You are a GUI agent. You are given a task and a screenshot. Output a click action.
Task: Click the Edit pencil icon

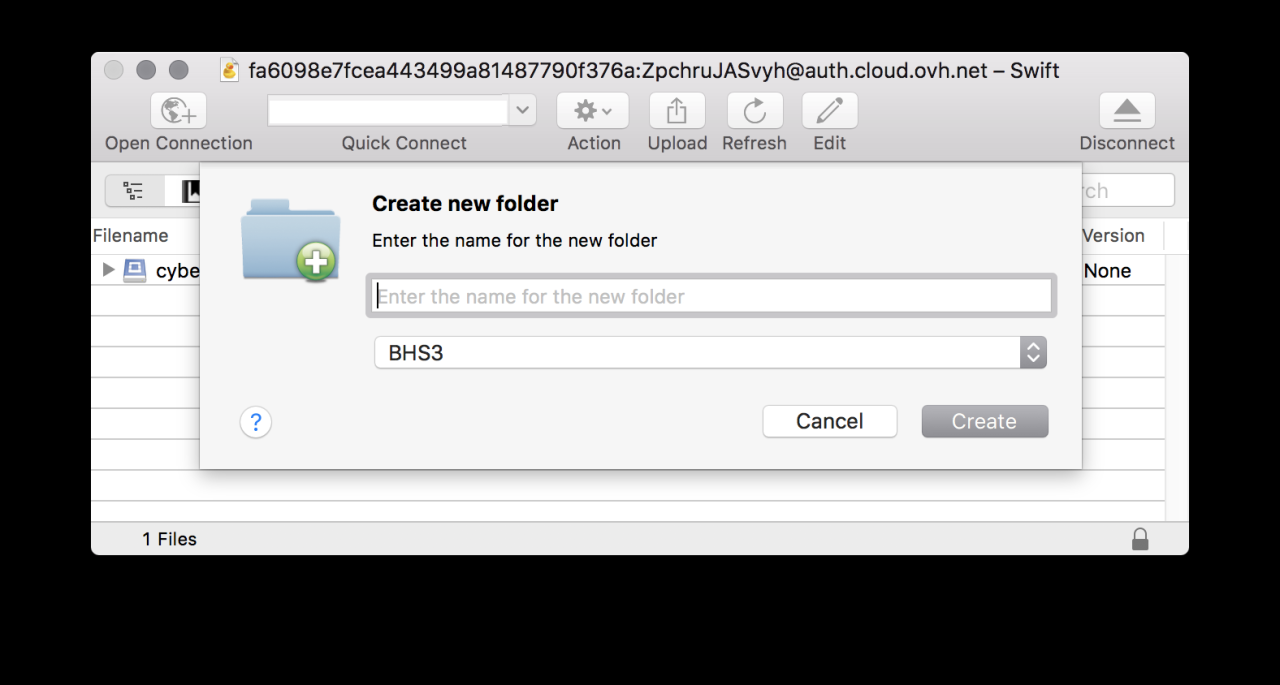click(x=829, y=111)
